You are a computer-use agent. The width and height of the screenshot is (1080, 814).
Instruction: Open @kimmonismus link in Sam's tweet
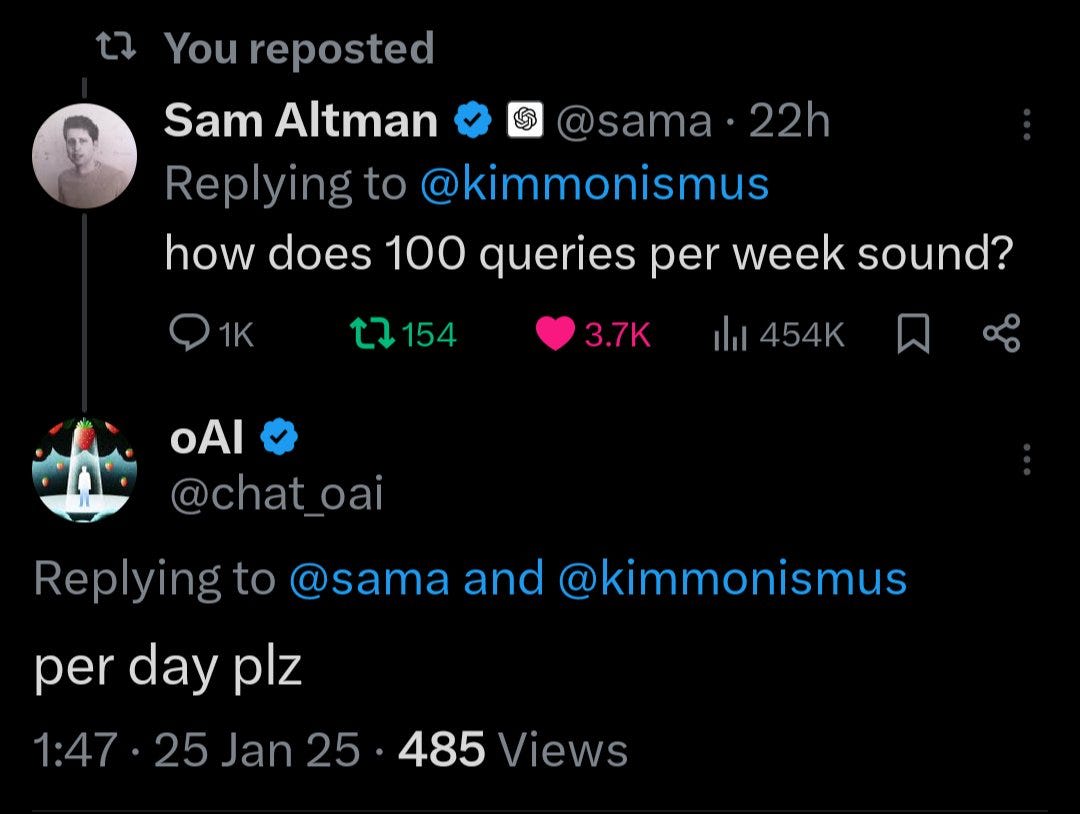594,184
